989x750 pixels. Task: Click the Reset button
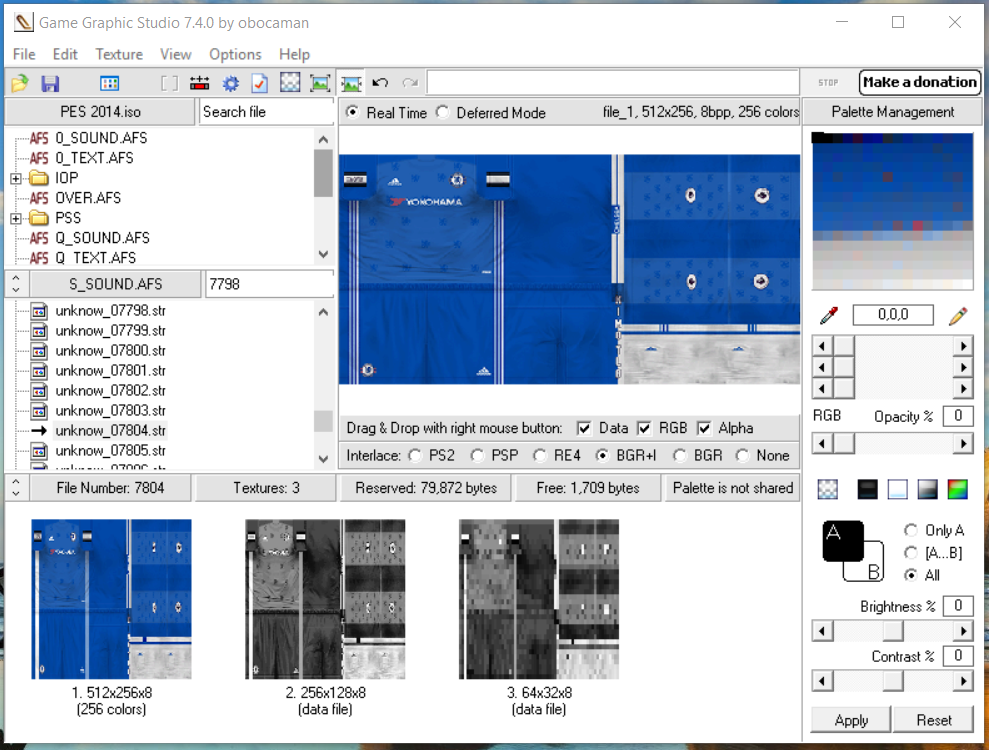pyautogui.click(x=933, y=720)
